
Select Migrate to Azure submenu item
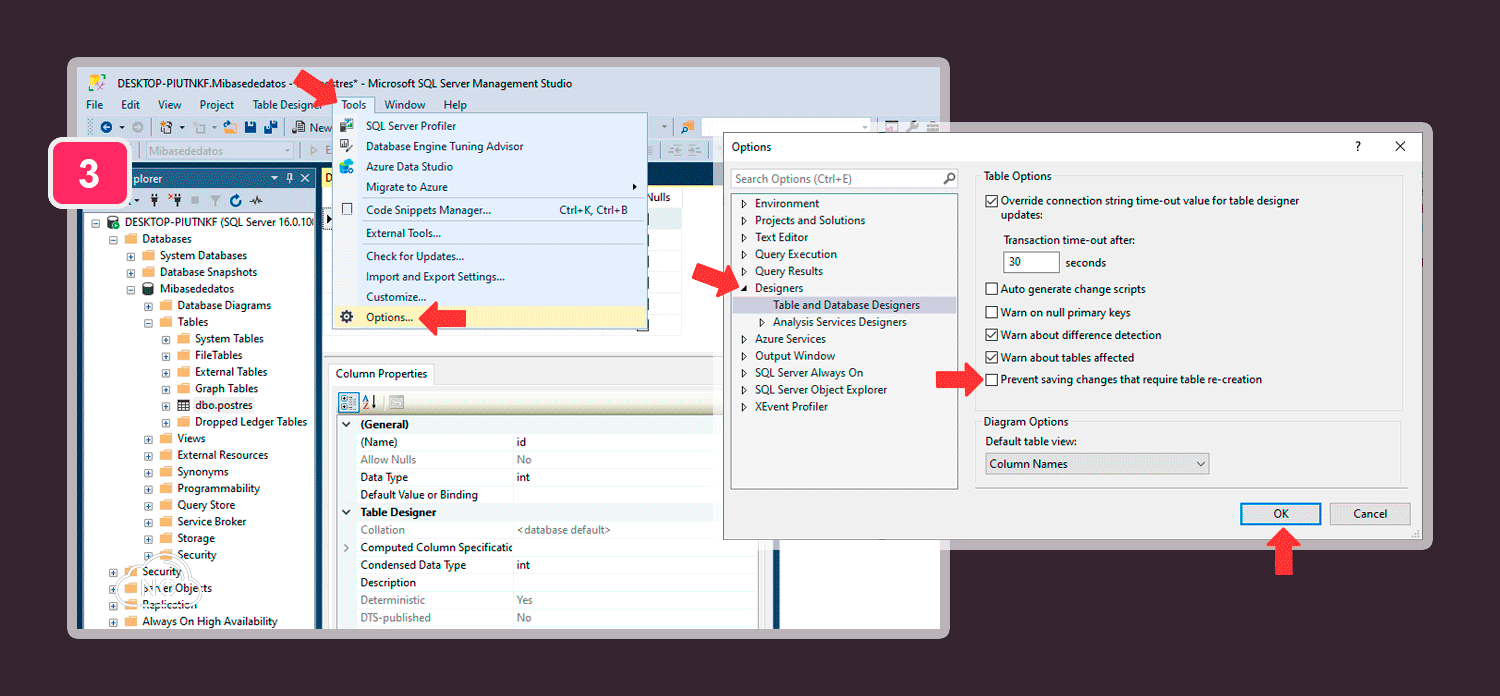pos(490,187)
